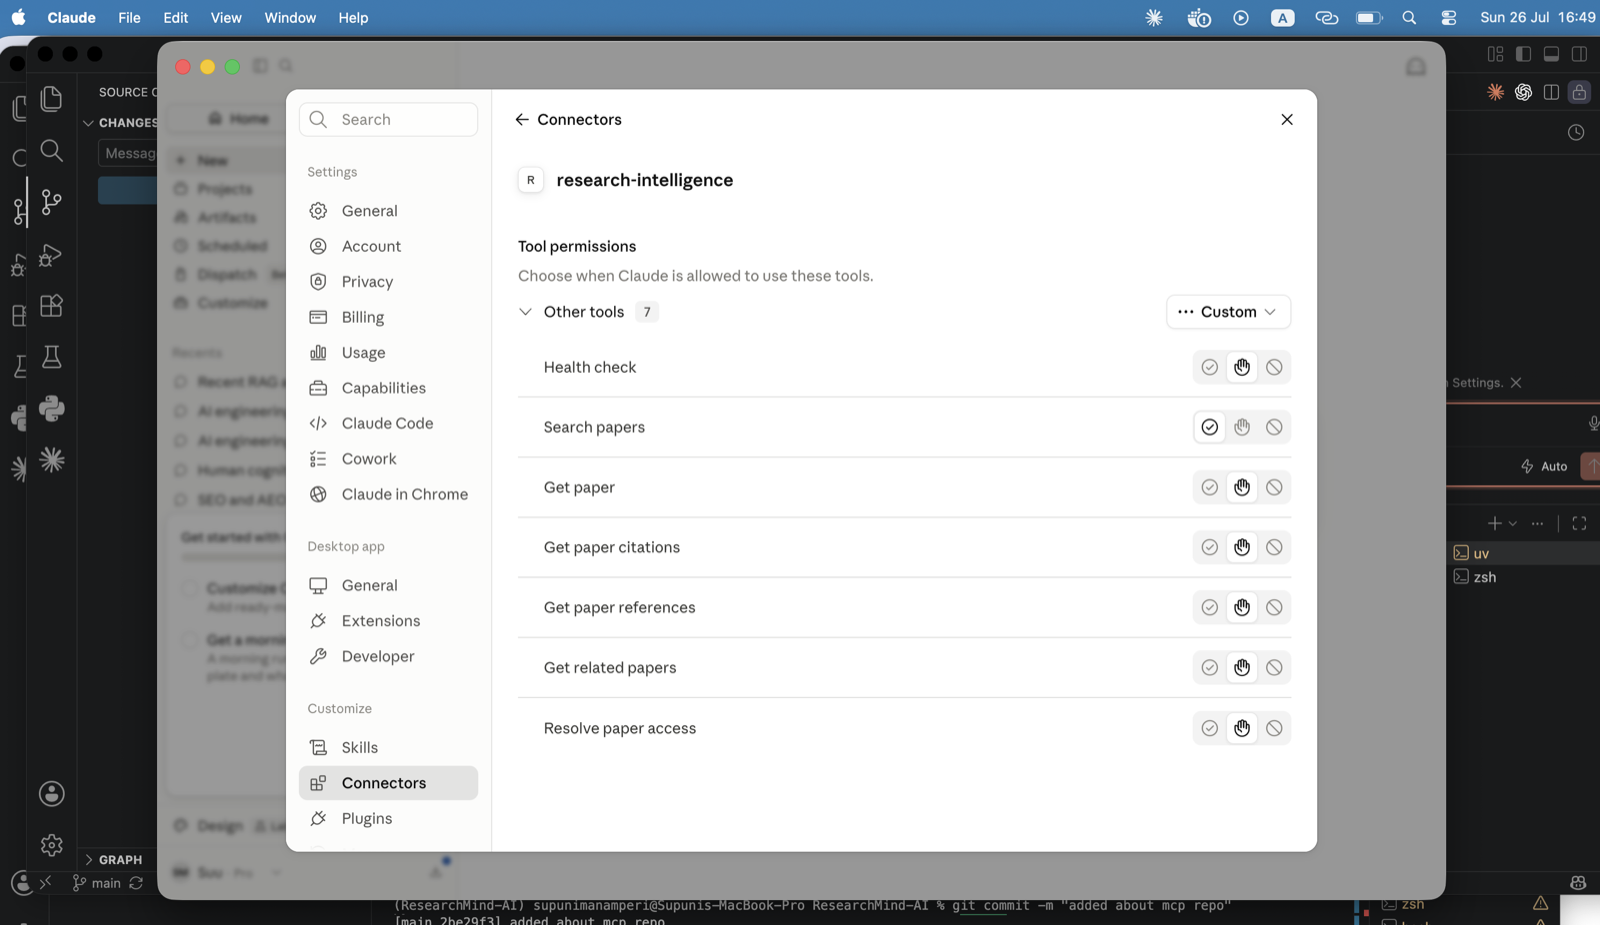Viewport: 1600px width, 925px height.
Task: Open Plugins settings
Action: (x=388, y=818)
